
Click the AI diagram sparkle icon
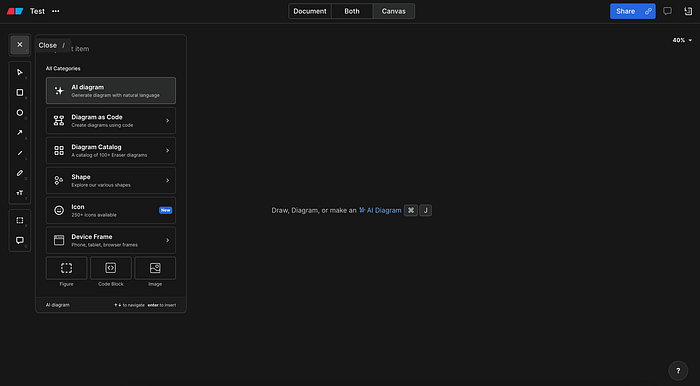(59, 91)
